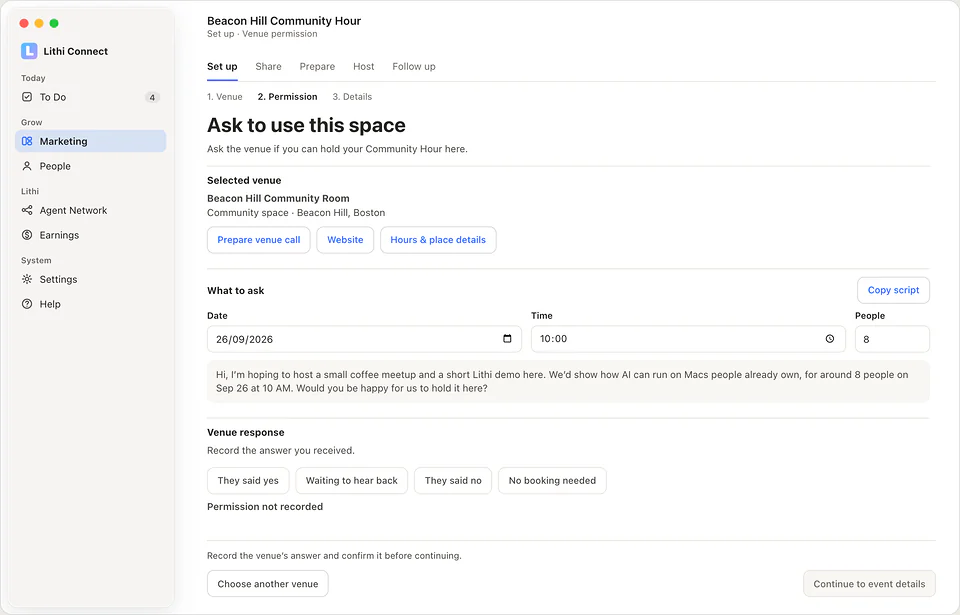Click Choose another venue
Screen dimensions: 960x615
pos(268,584)
